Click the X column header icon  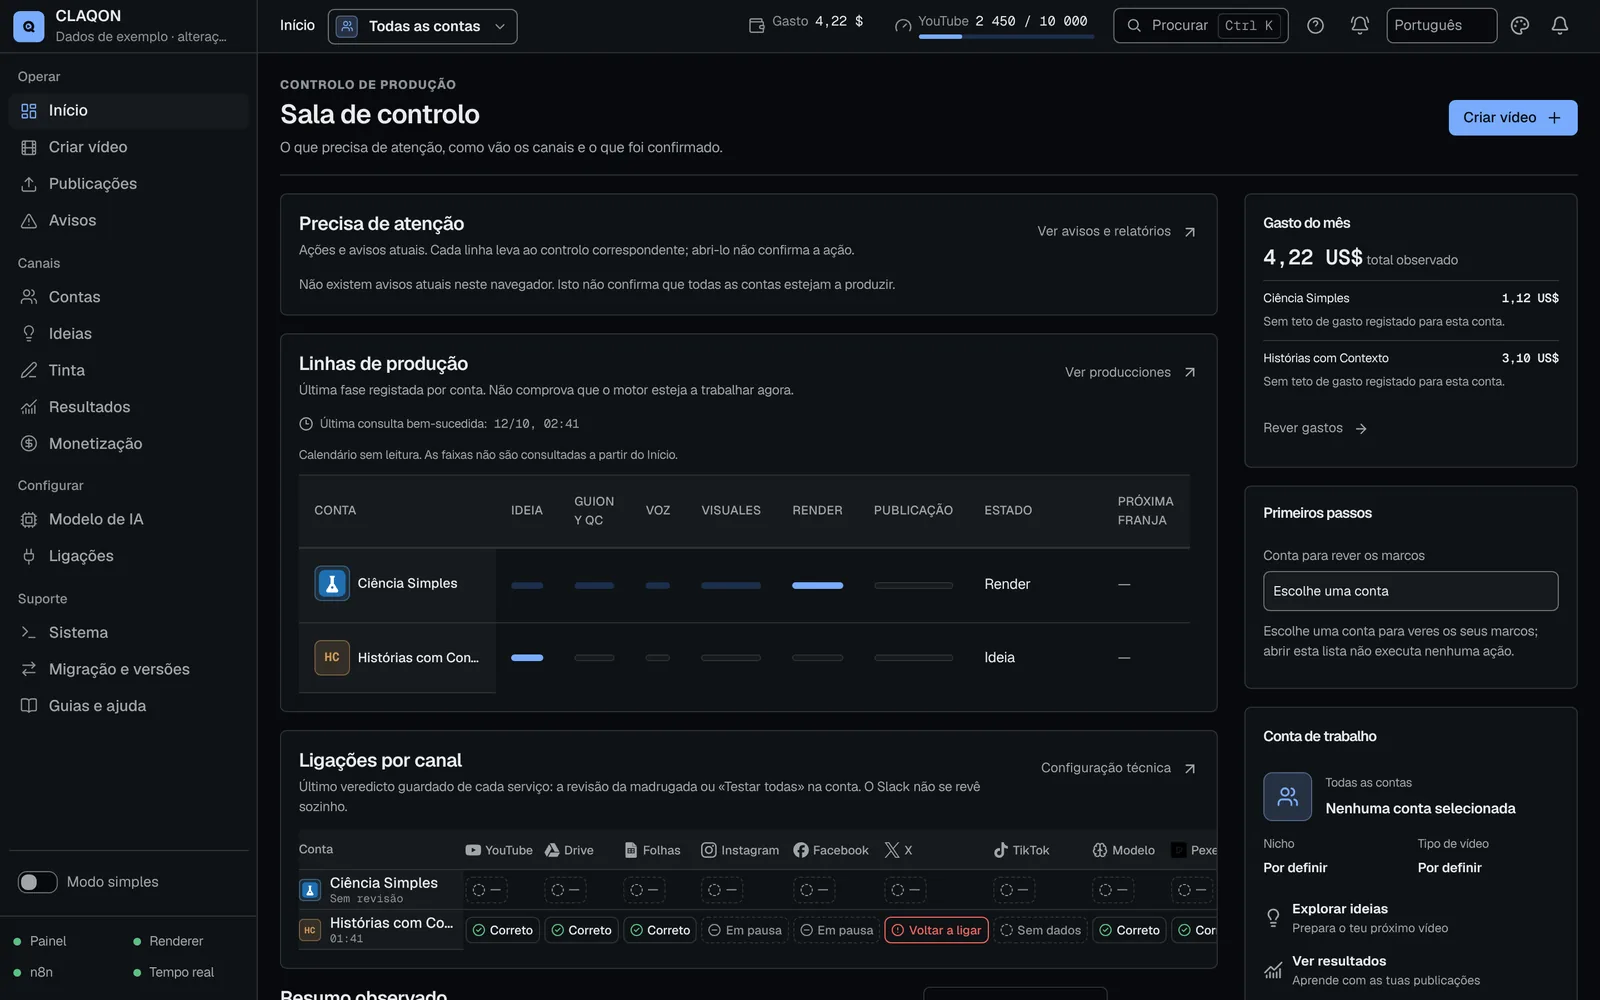[892, 850]
